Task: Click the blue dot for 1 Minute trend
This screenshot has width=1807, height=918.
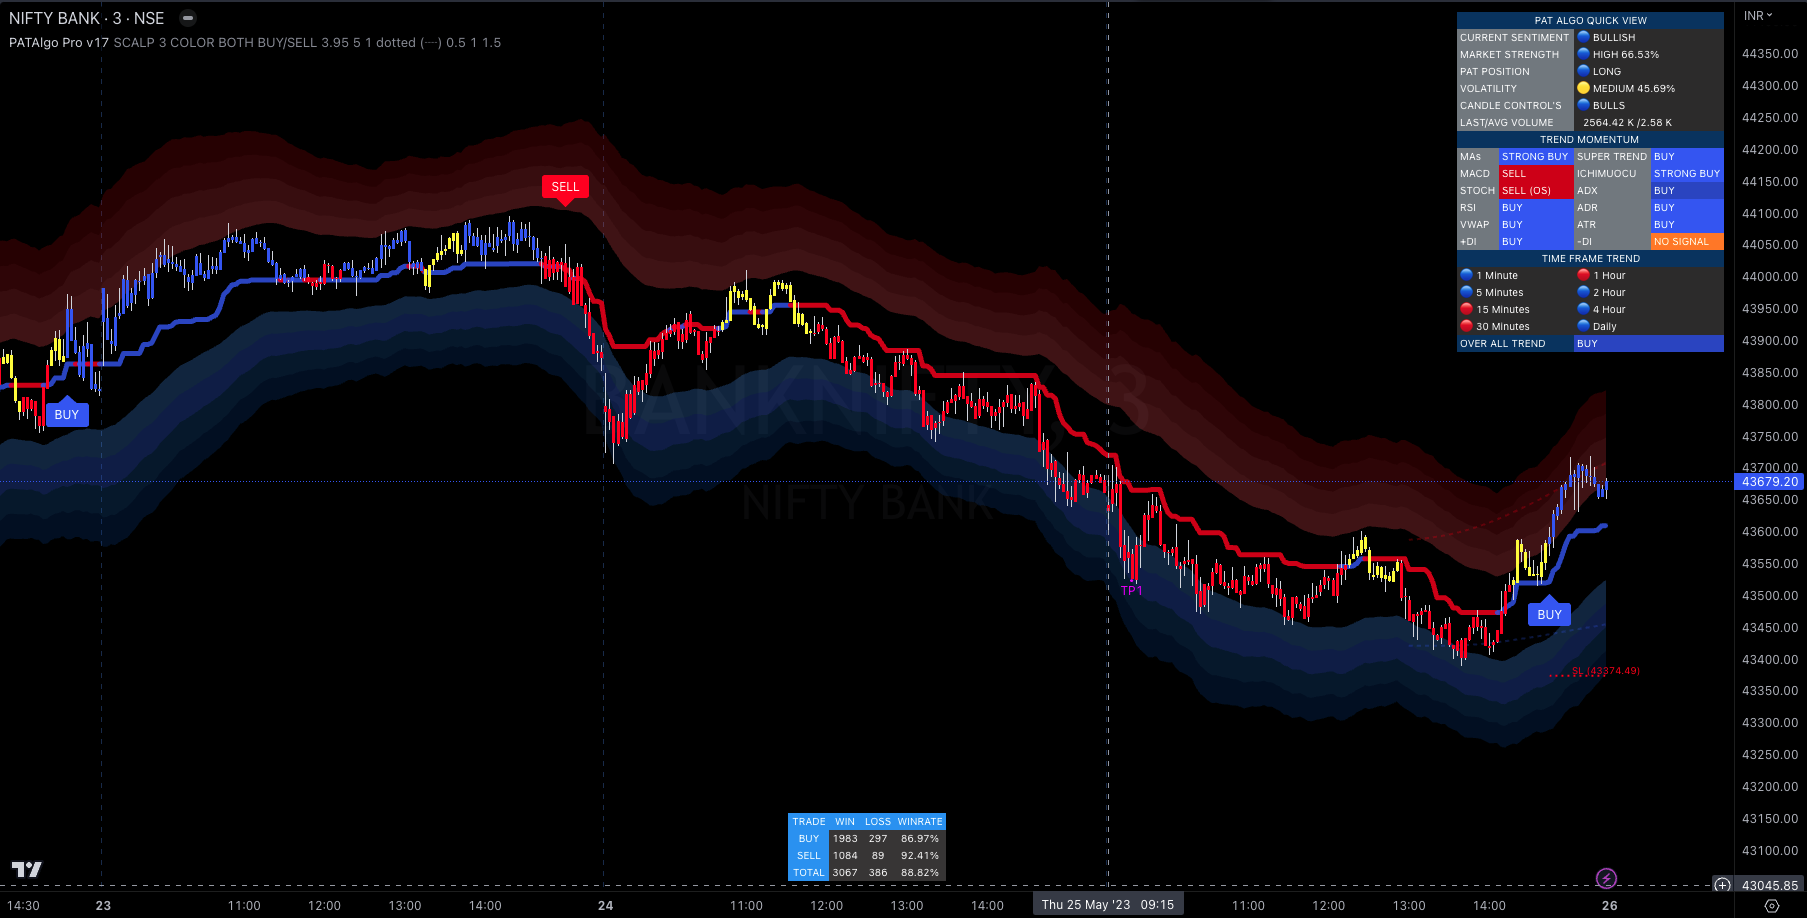Action: (x=1467, y=275)
